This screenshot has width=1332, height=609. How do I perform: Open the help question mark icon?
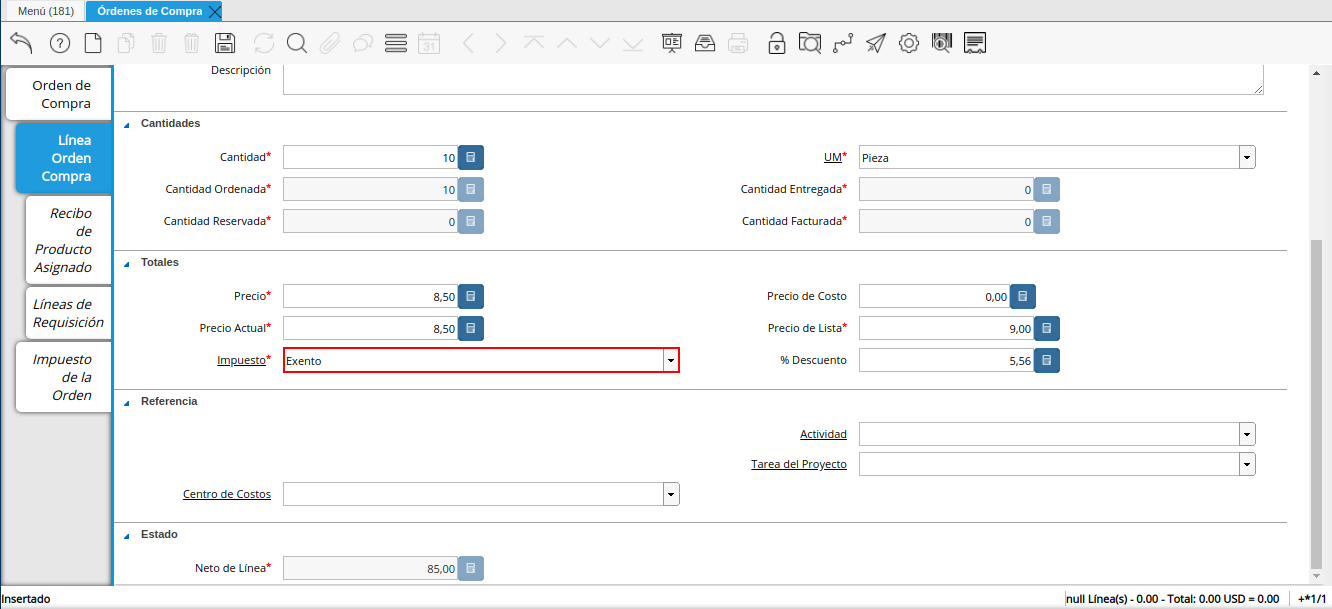pos(60,43)
